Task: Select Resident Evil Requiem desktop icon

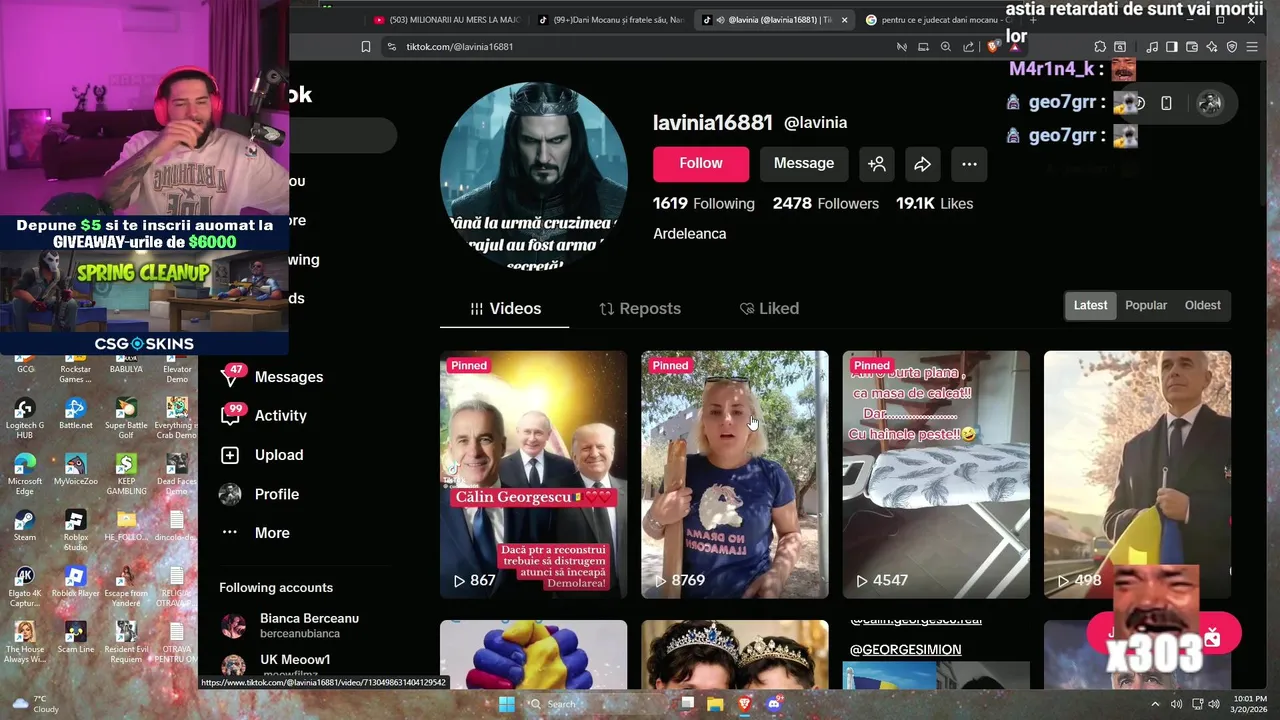Action: pos(126,642)
